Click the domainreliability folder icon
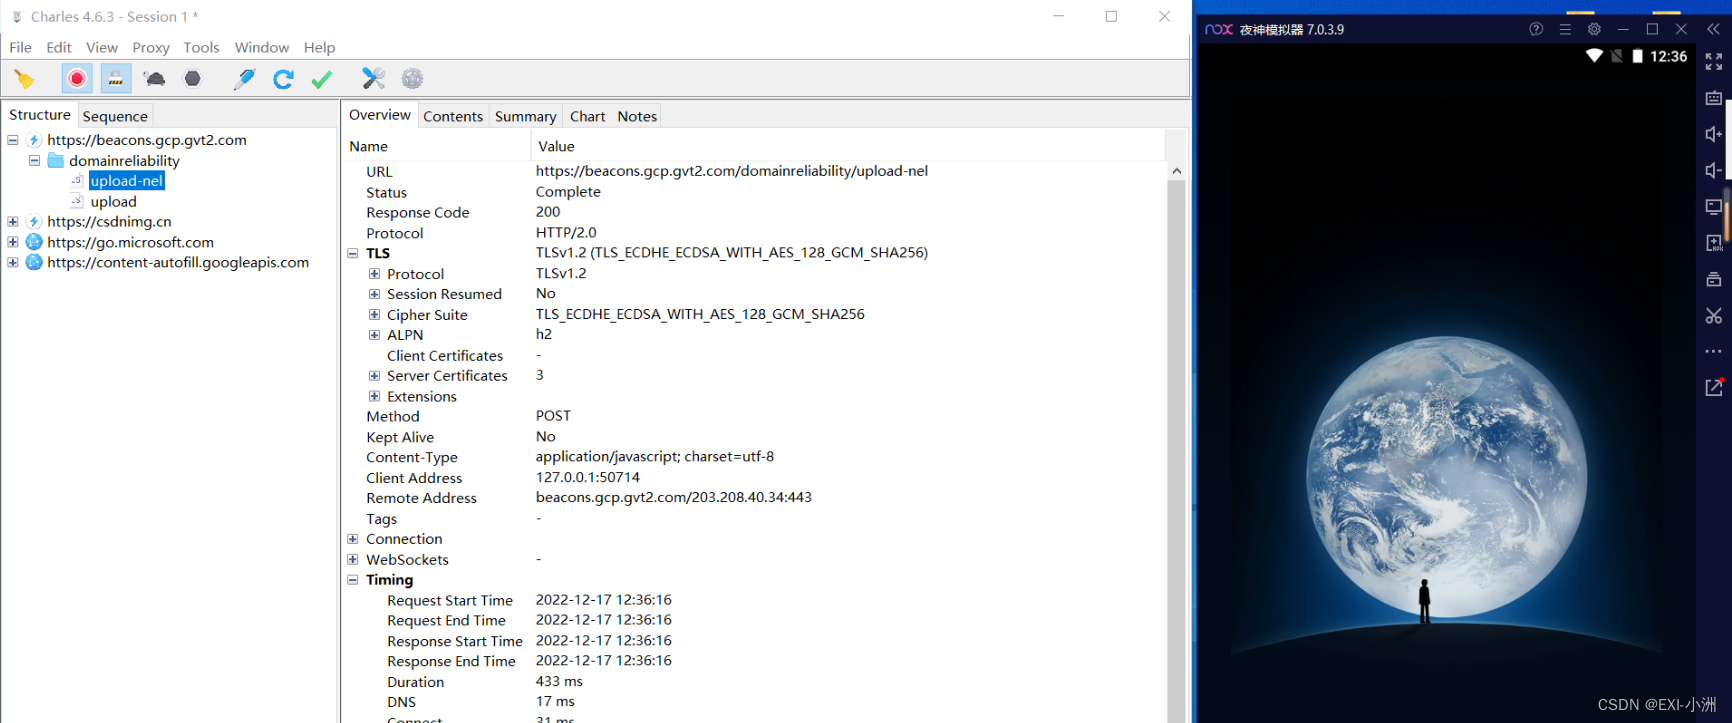Image resolution: width=1732 pixels, height=723 pixels. [x=56, y=160]
